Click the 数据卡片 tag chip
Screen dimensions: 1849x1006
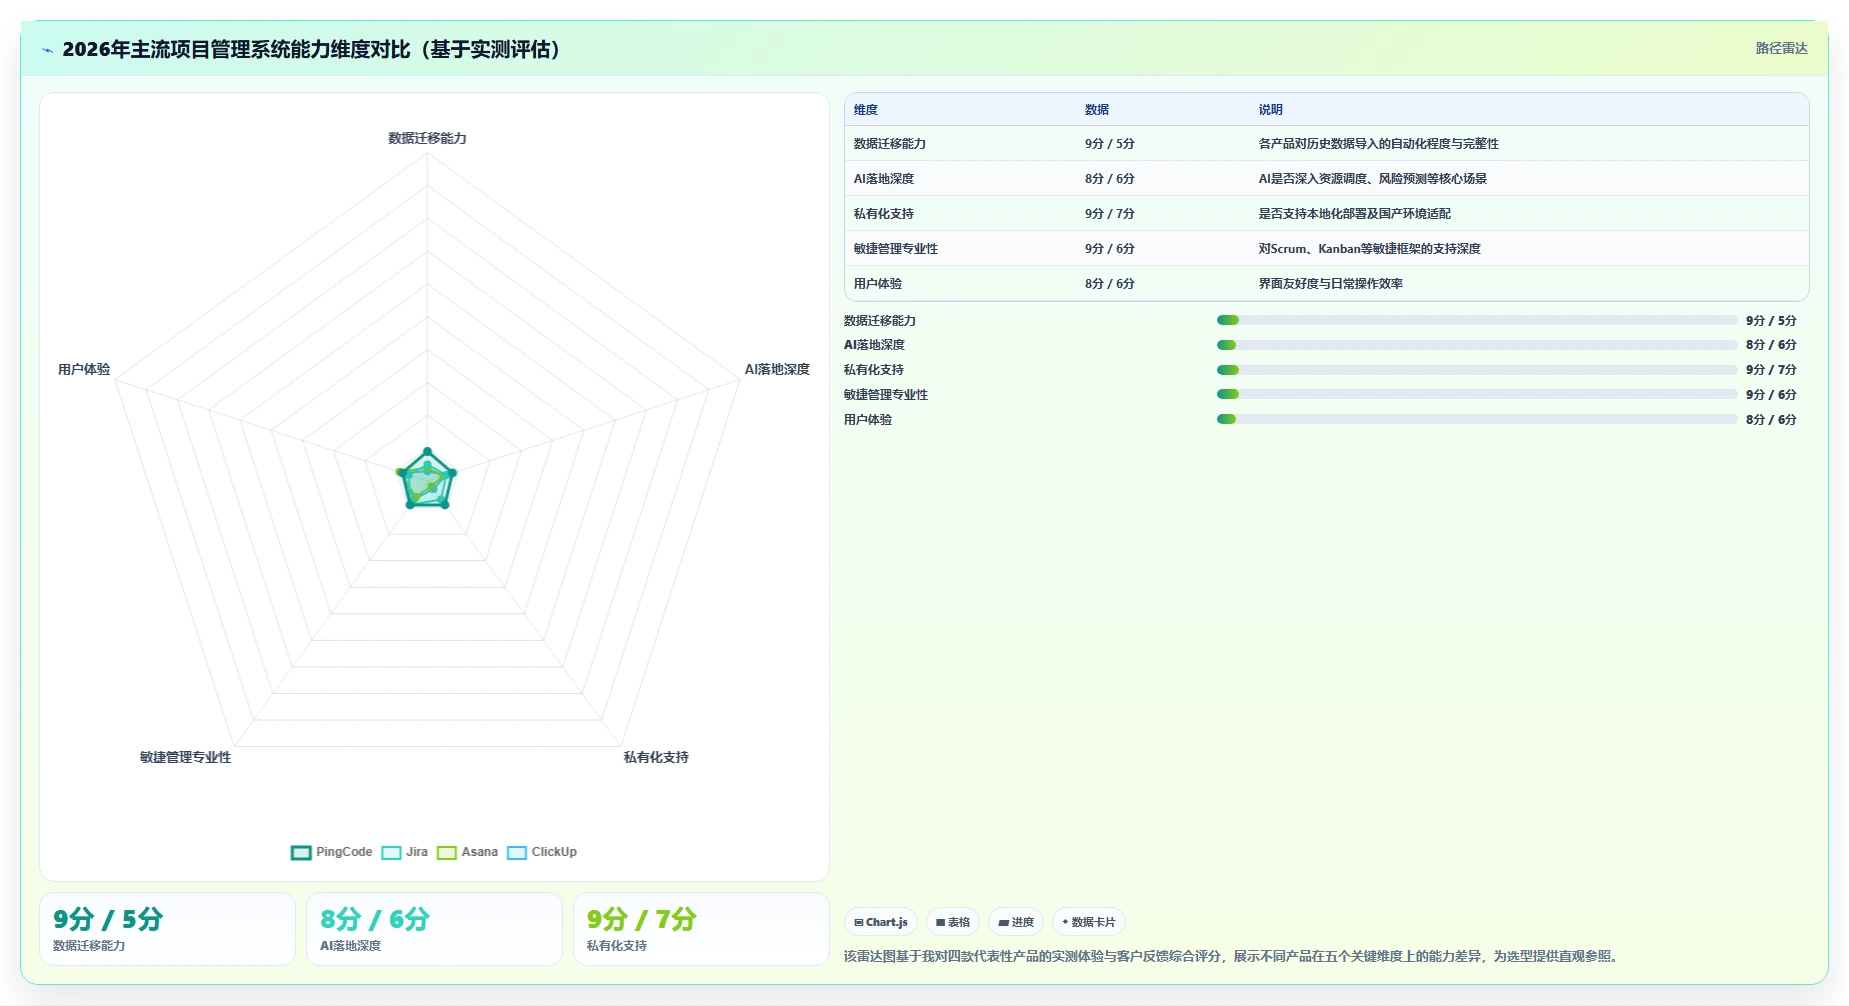click(x=1089, y=922)
